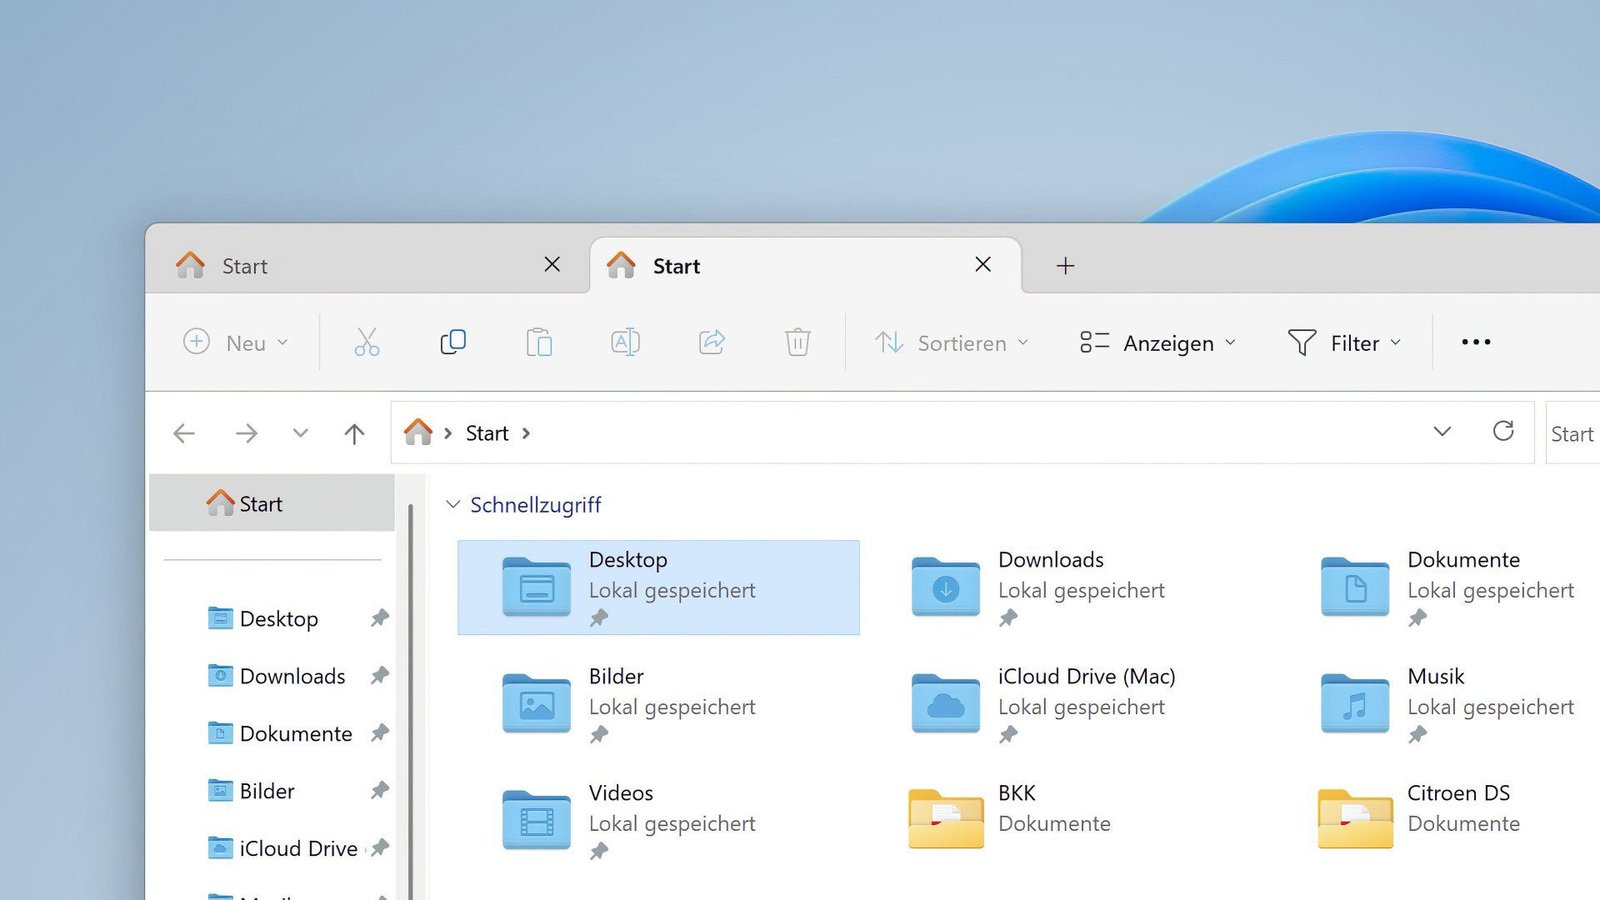Click the search input field

1575,432
